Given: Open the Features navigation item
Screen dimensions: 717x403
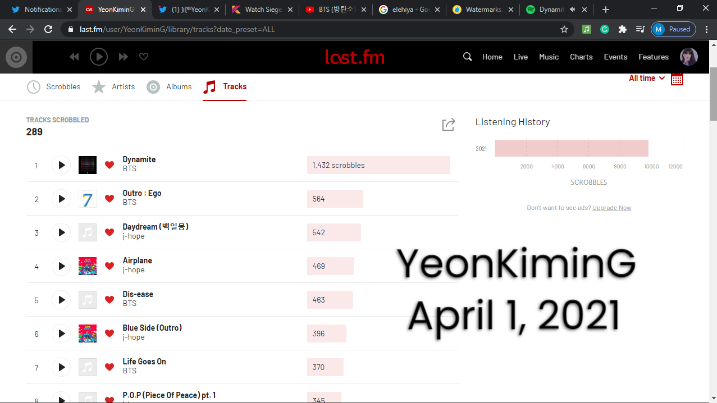Looking at the screenshot, I should (x=653, y=57).
